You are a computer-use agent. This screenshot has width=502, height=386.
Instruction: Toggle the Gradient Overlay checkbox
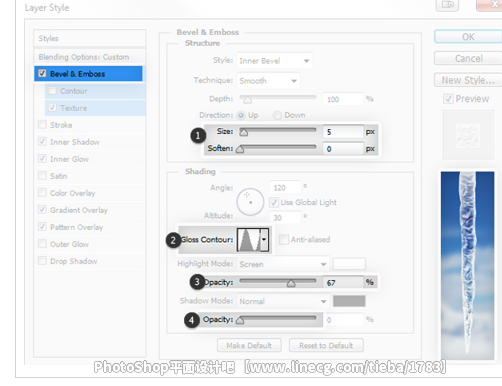pos(42,210)
